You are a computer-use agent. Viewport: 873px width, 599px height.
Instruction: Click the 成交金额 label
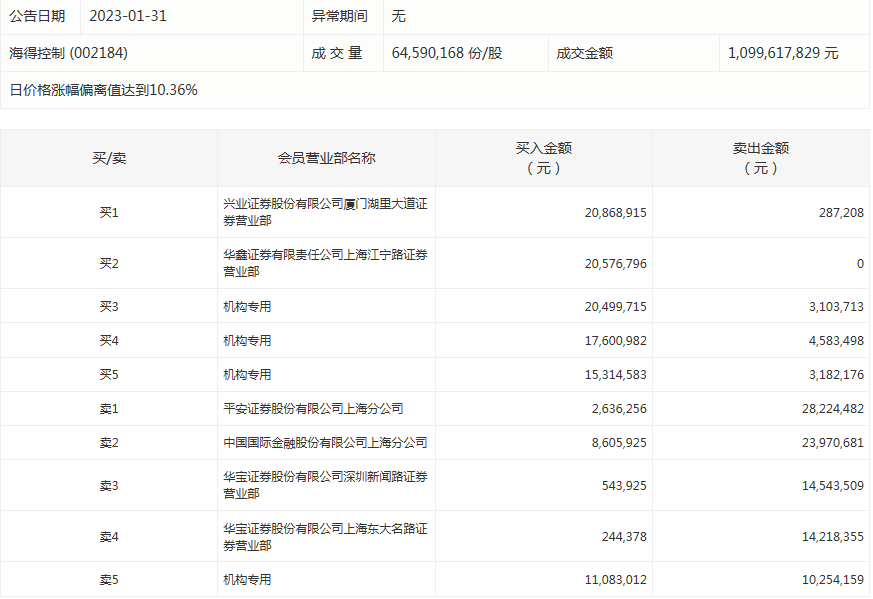tap(585, 53)
